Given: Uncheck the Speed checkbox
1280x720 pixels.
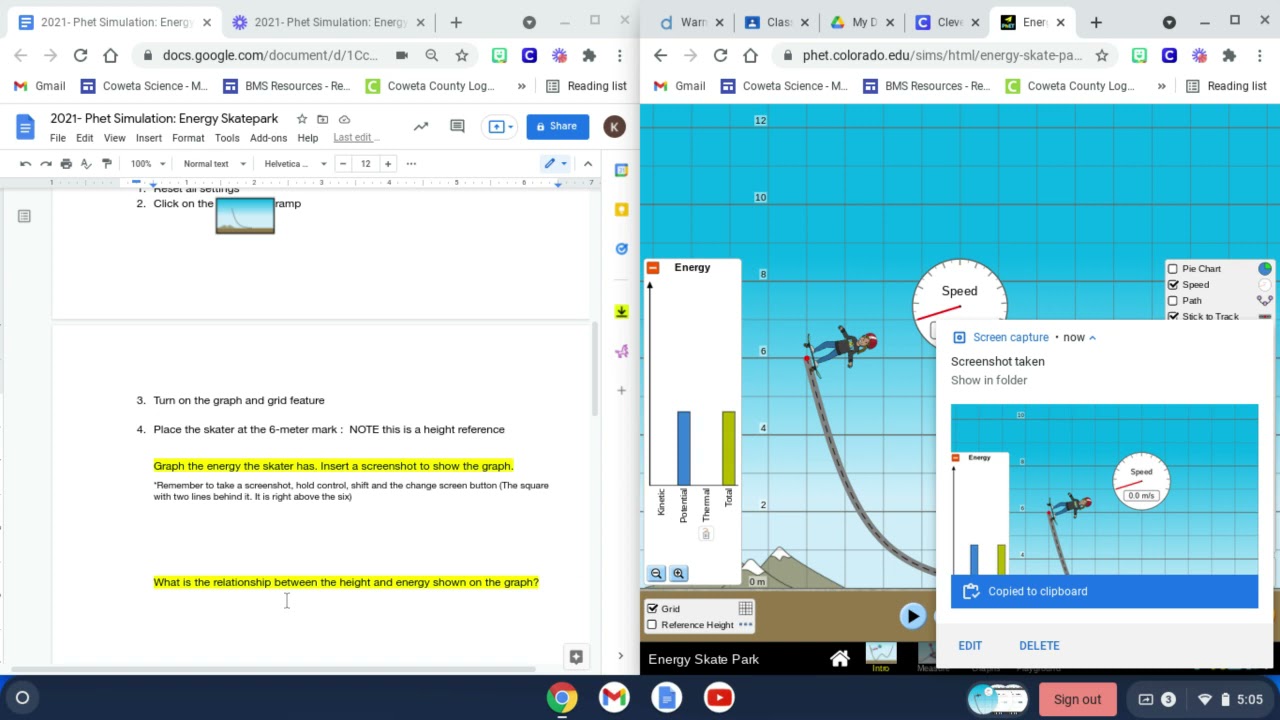Looking at the screenshot, I should [x=1173, y=285].
